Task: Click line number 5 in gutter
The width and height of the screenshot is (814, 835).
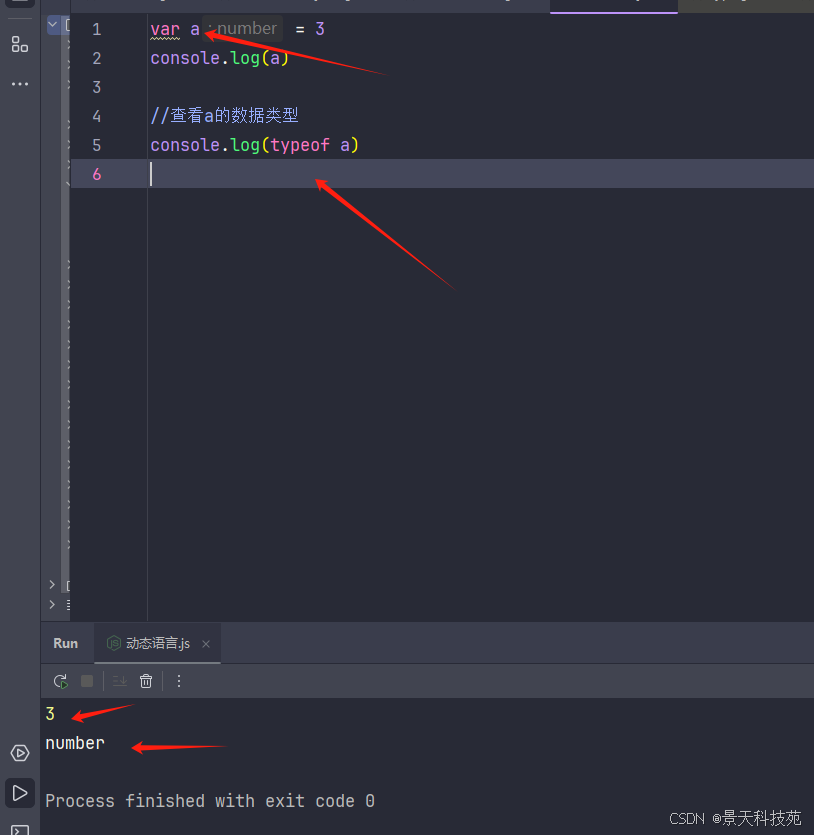Action: pos(96,145)
